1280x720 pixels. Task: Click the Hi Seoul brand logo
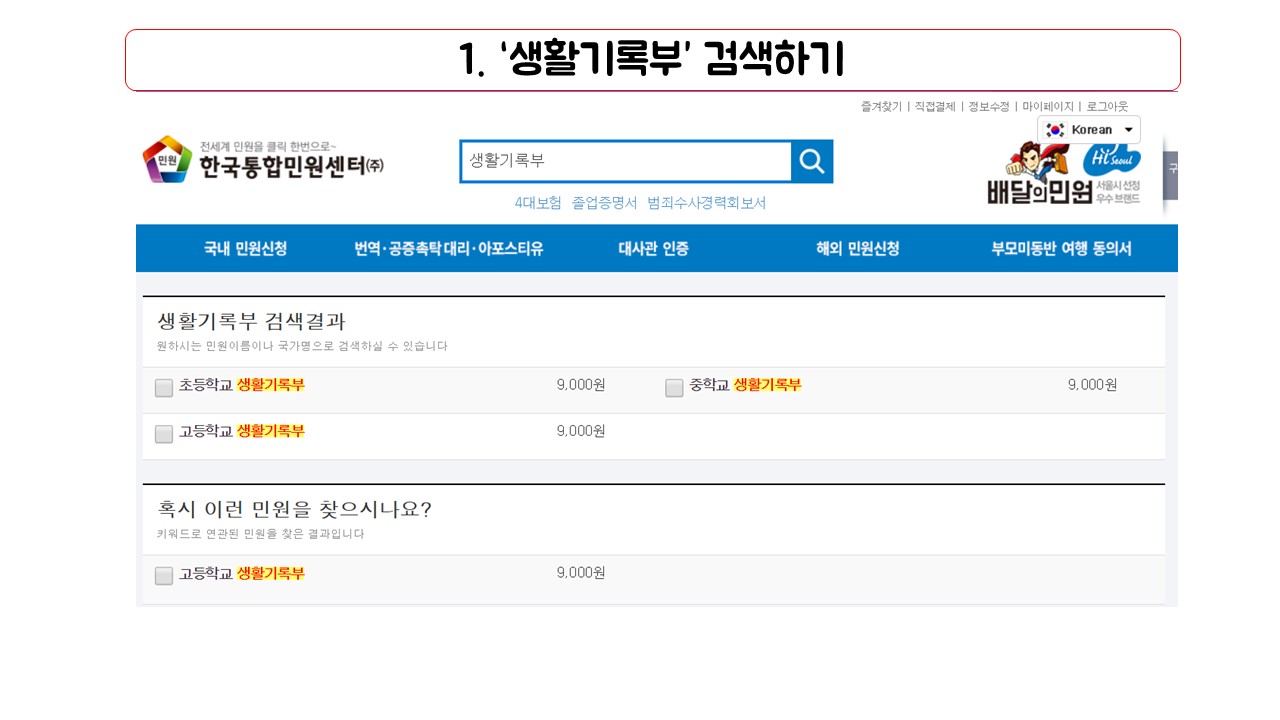[x=1111, y=160]
